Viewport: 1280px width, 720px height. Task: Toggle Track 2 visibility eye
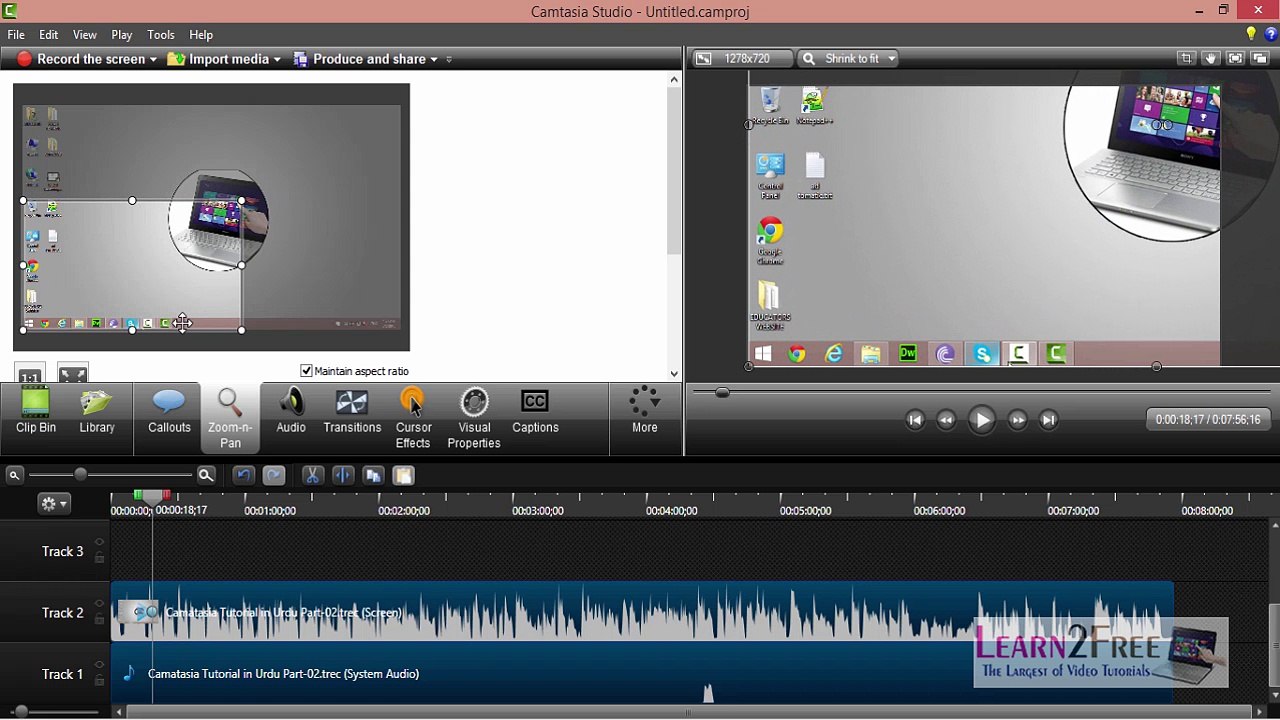pos(99,605)
